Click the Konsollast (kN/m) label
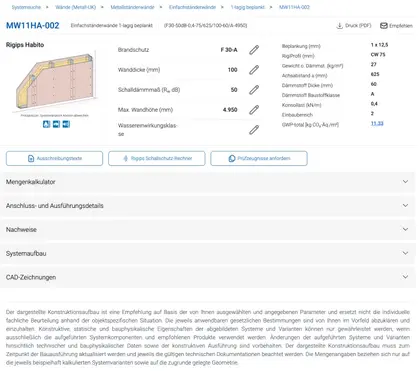This screenshot has height=371, width=420. click(301, 105)
